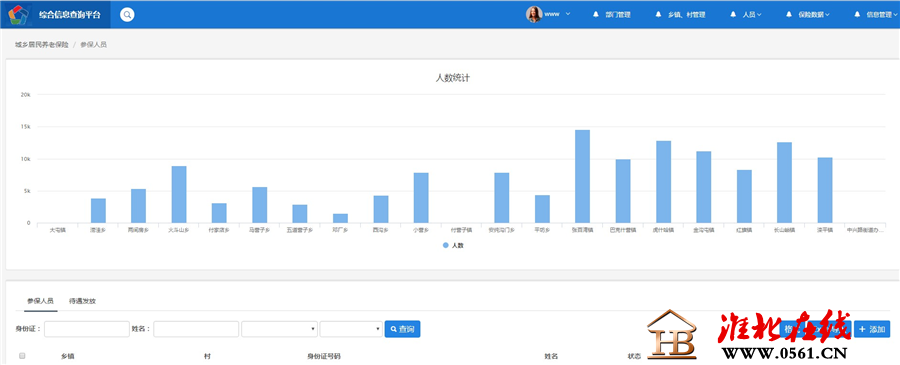Click bell icon beside 乡镇、村管理

click(x=658, y=14)
